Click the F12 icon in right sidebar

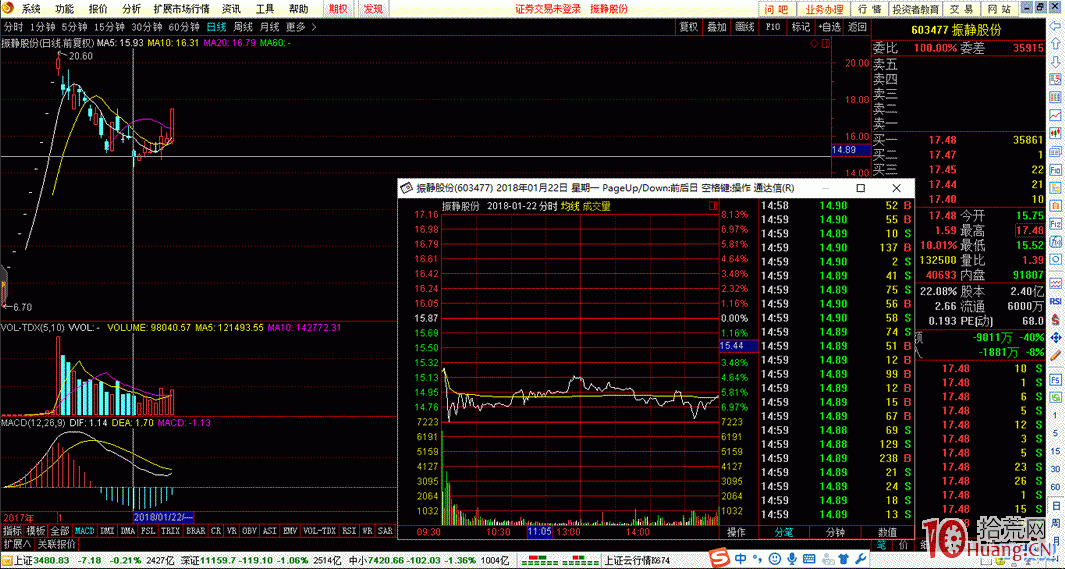[1055, 223]
